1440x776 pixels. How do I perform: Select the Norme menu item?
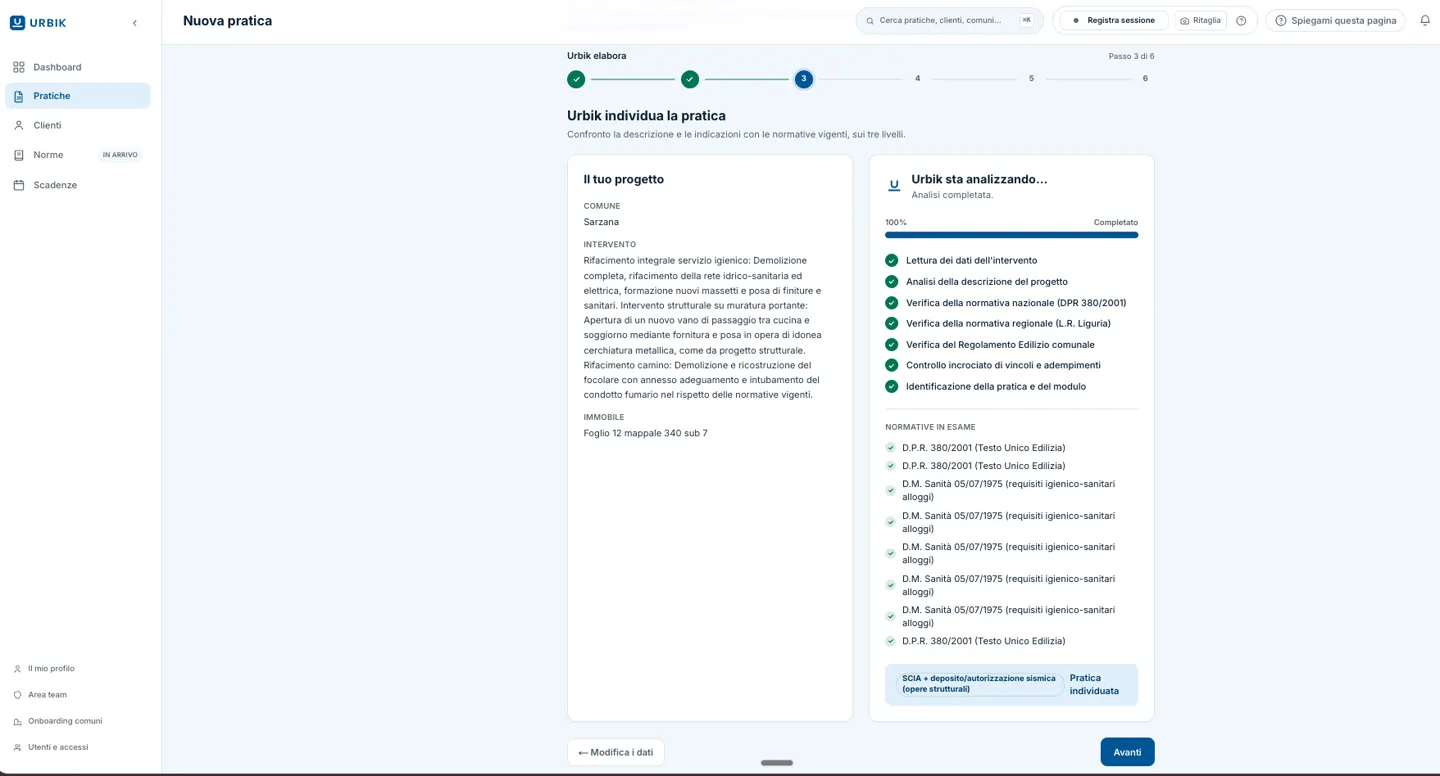(x=78, y=155)
